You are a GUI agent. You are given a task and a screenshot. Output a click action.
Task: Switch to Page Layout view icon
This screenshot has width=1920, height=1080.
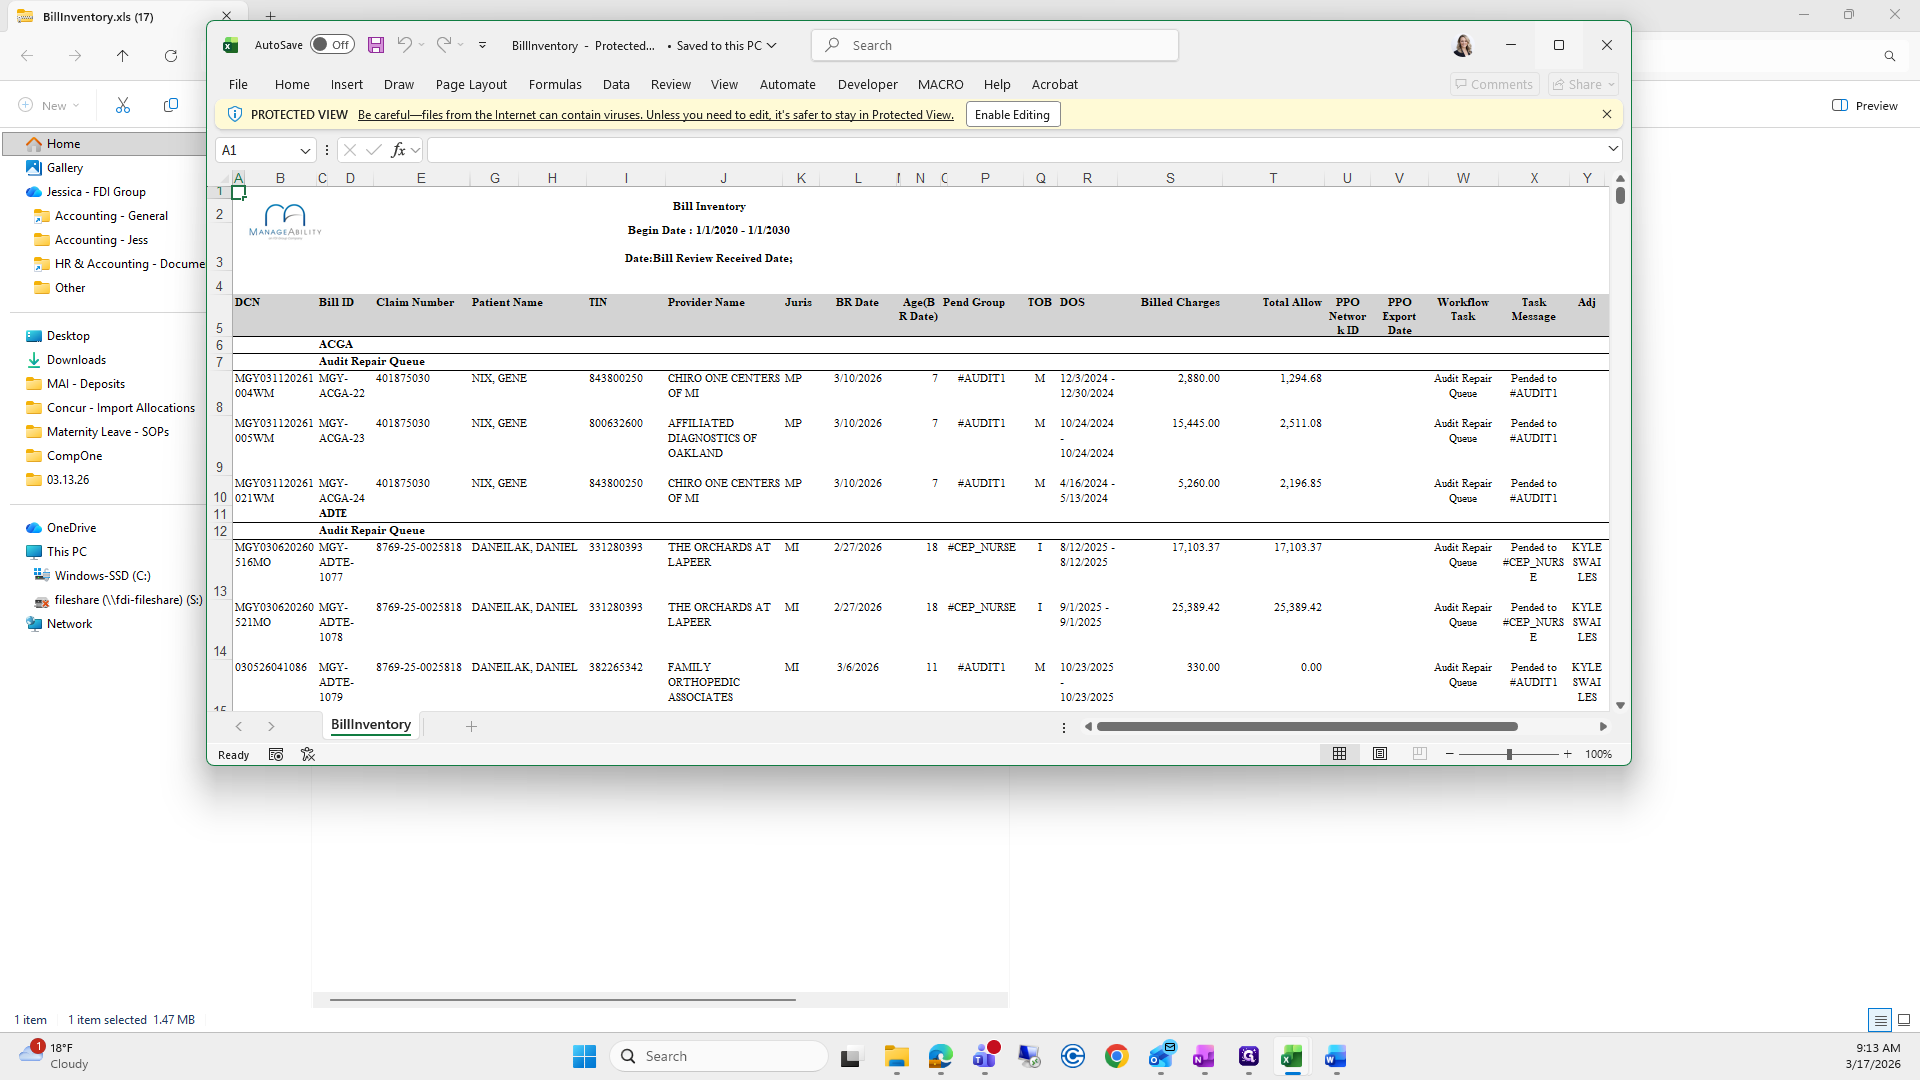[1380, 754]
